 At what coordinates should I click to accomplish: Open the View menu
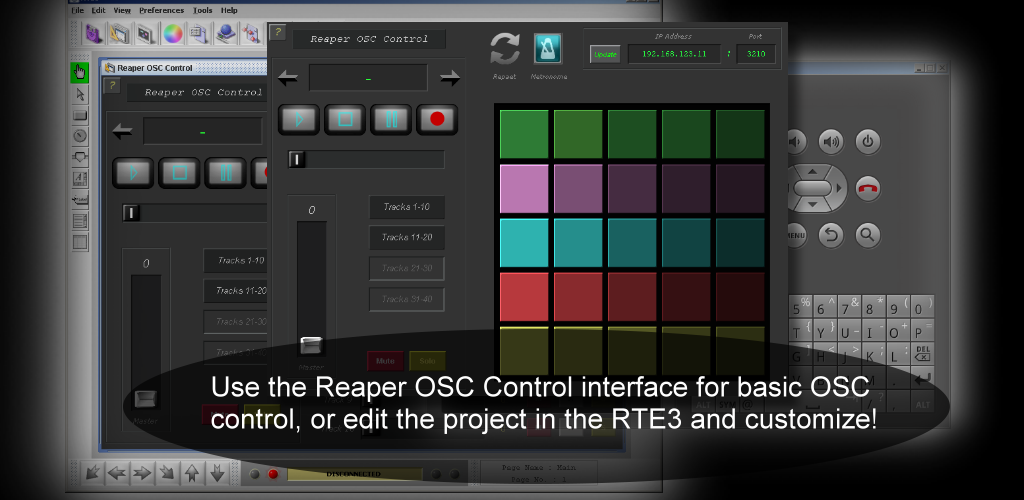click(x=122, y=10)
